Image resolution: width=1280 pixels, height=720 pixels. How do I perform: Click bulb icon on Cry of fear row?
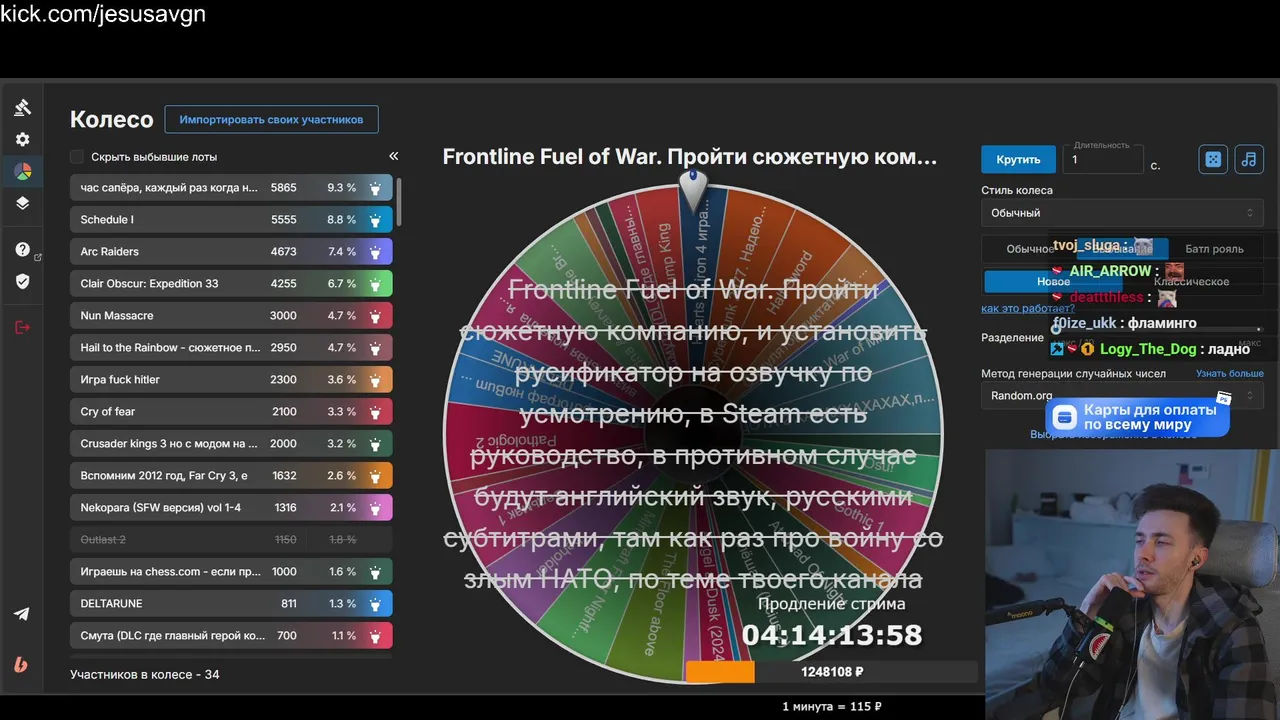click(x=375, y=412)
